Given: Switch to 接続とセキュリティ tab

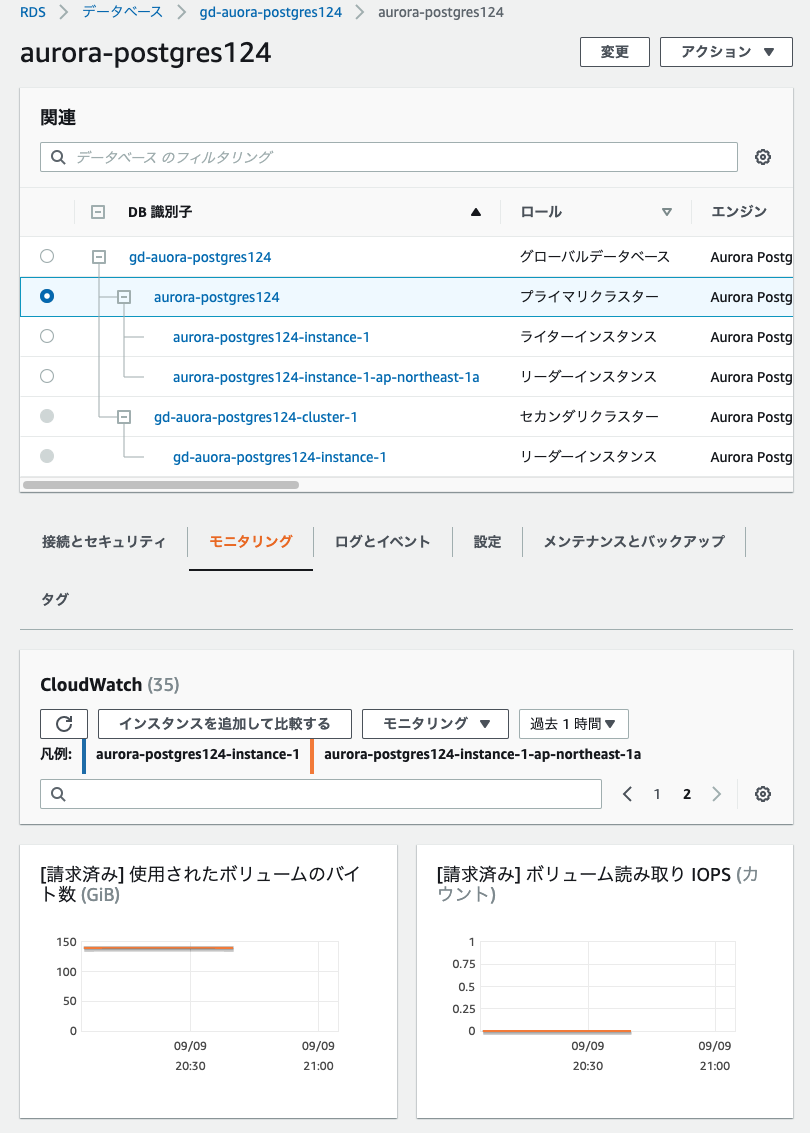Looking at the screenshot, I should click(104, 541).
